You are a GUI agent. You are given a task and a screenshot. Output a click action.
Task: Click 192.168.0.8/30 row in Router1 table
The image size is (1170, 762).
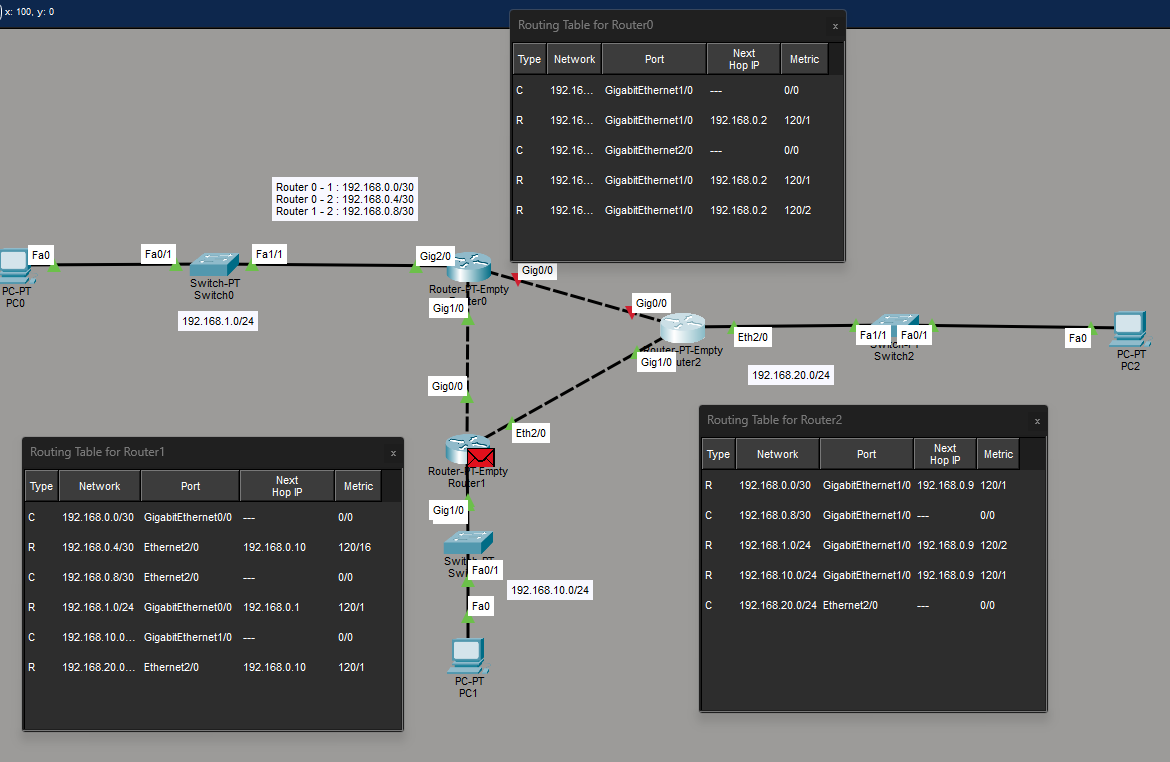click(205, 577)
